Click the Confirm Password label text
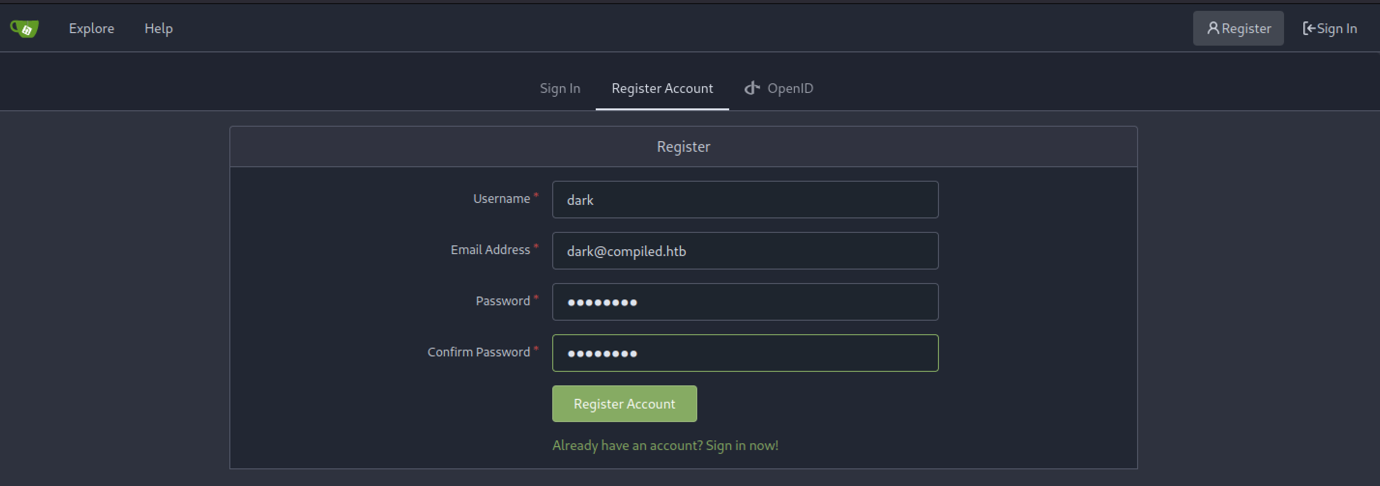Screen dimensions: 1380x486 click(478, 352)
